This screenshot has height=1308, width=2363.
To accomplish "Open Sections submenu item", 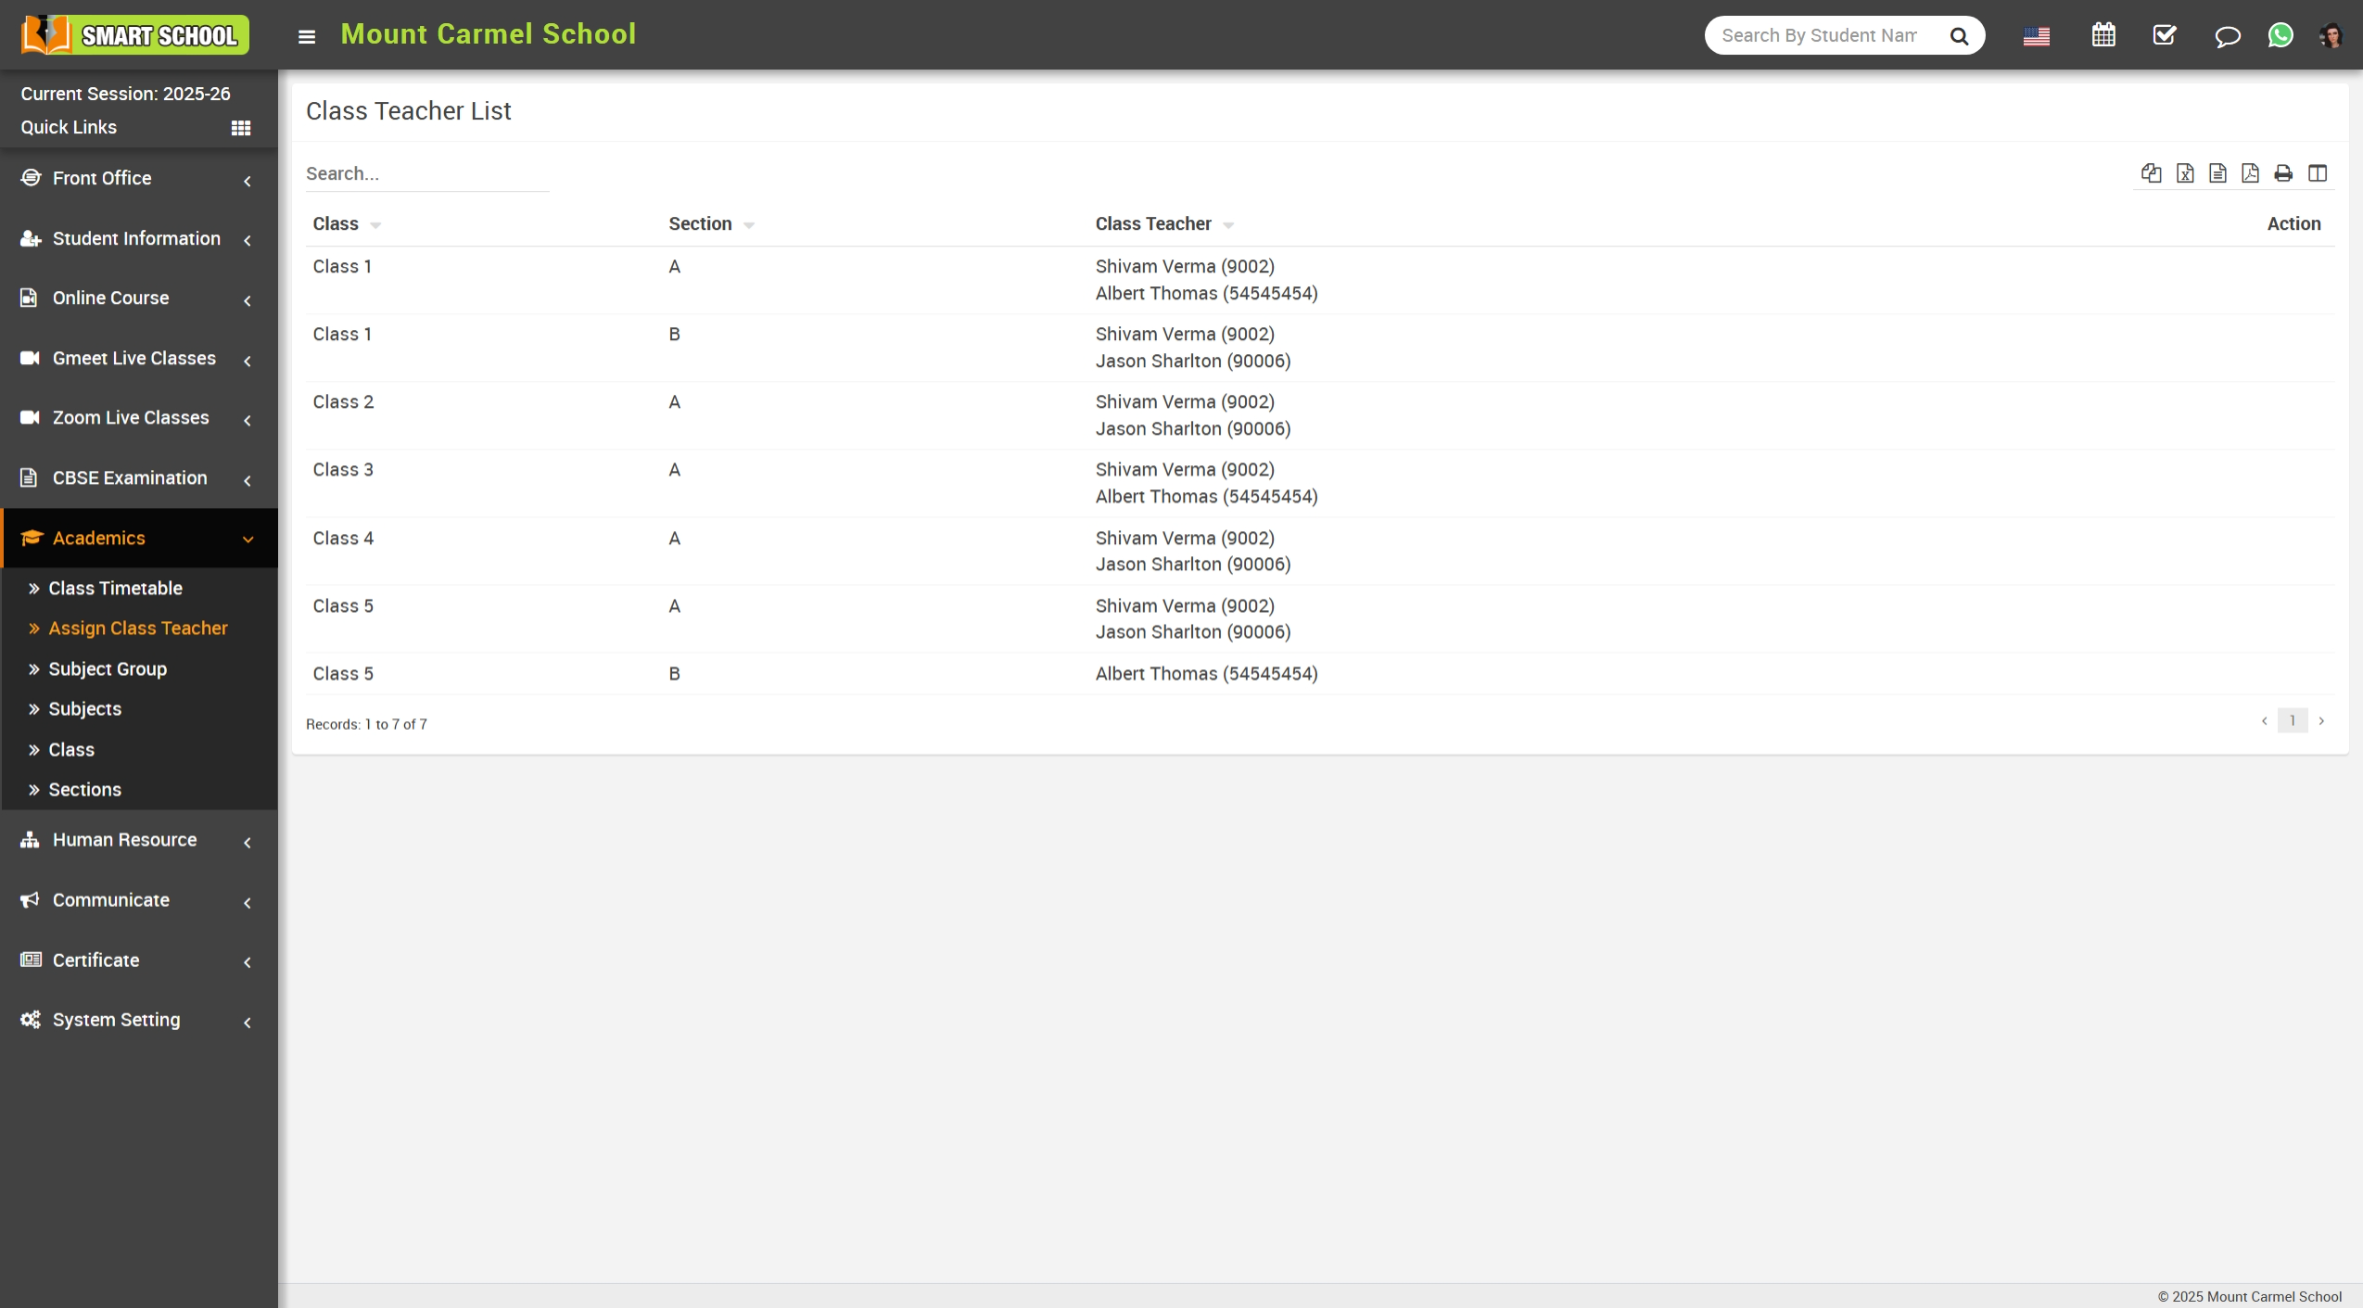I will click(85, 789).
